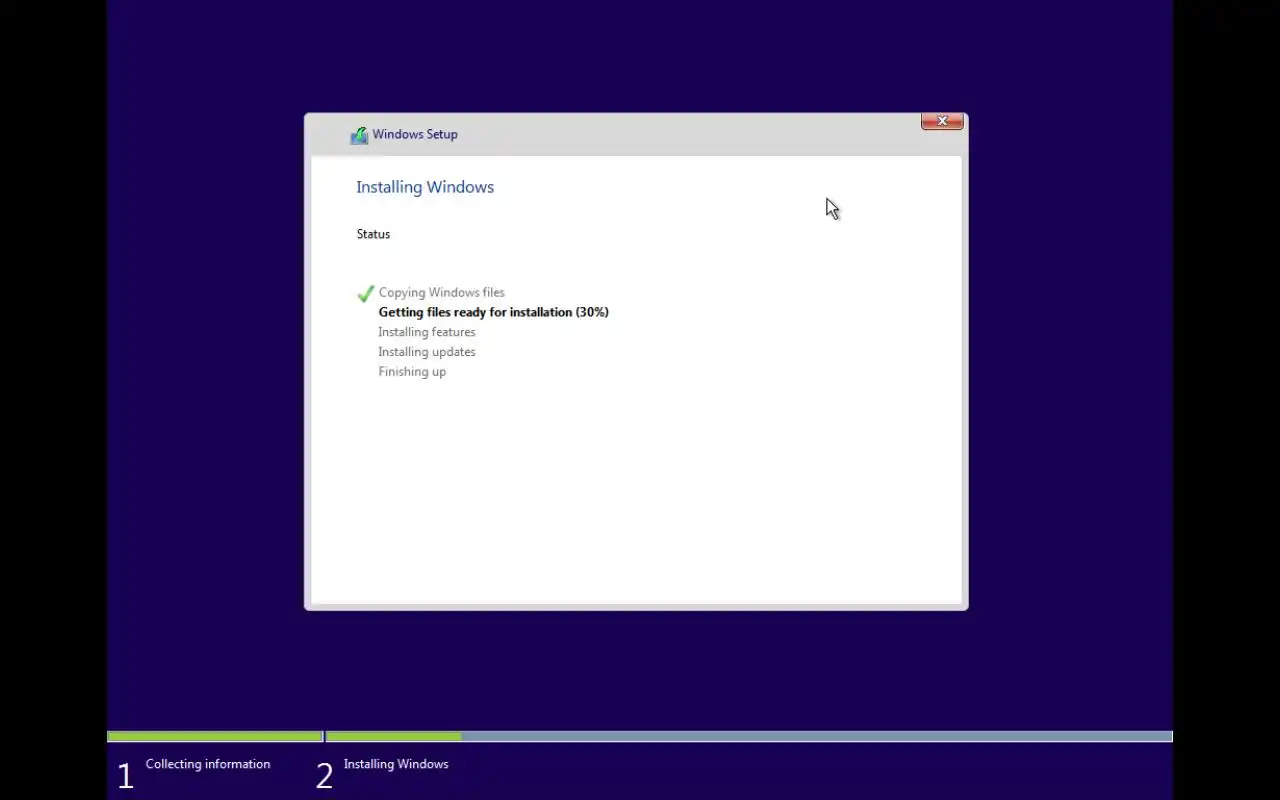Click the green checkmark beside Copying Windows files
This screenshot has height=800, width=1280.
tap(365, 293)
